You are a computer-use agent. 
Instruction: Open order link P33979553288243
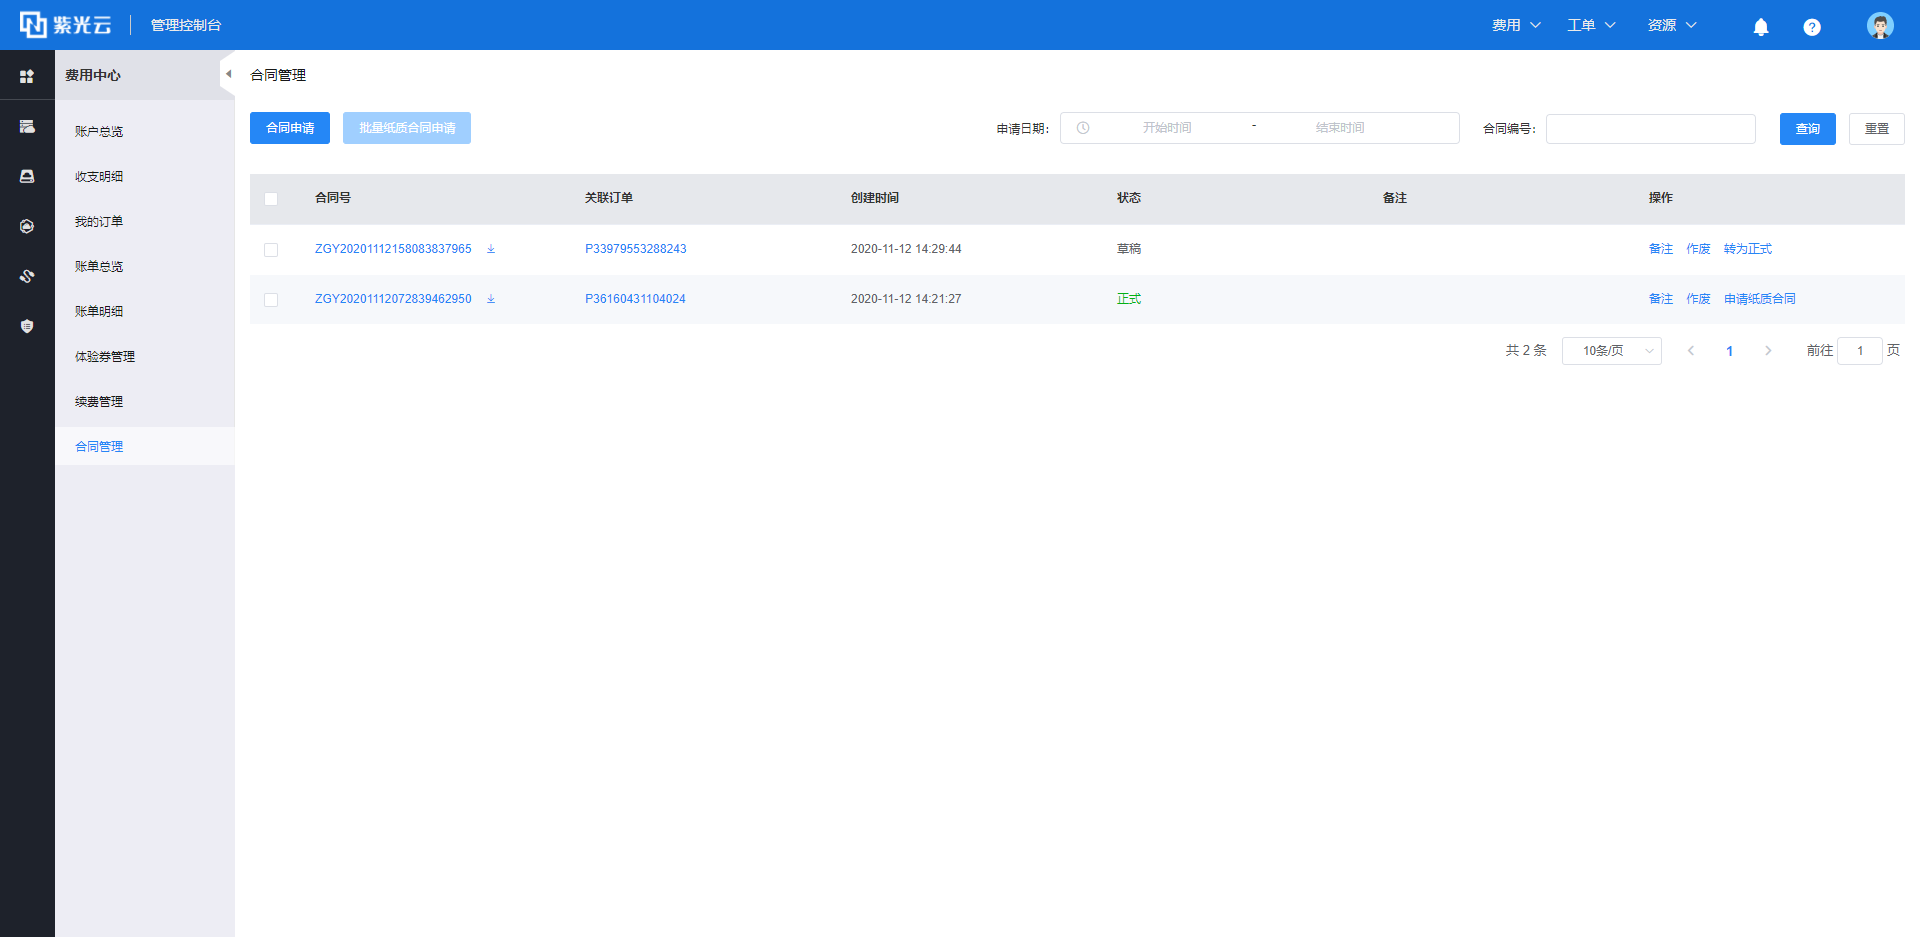pos(636,249)
